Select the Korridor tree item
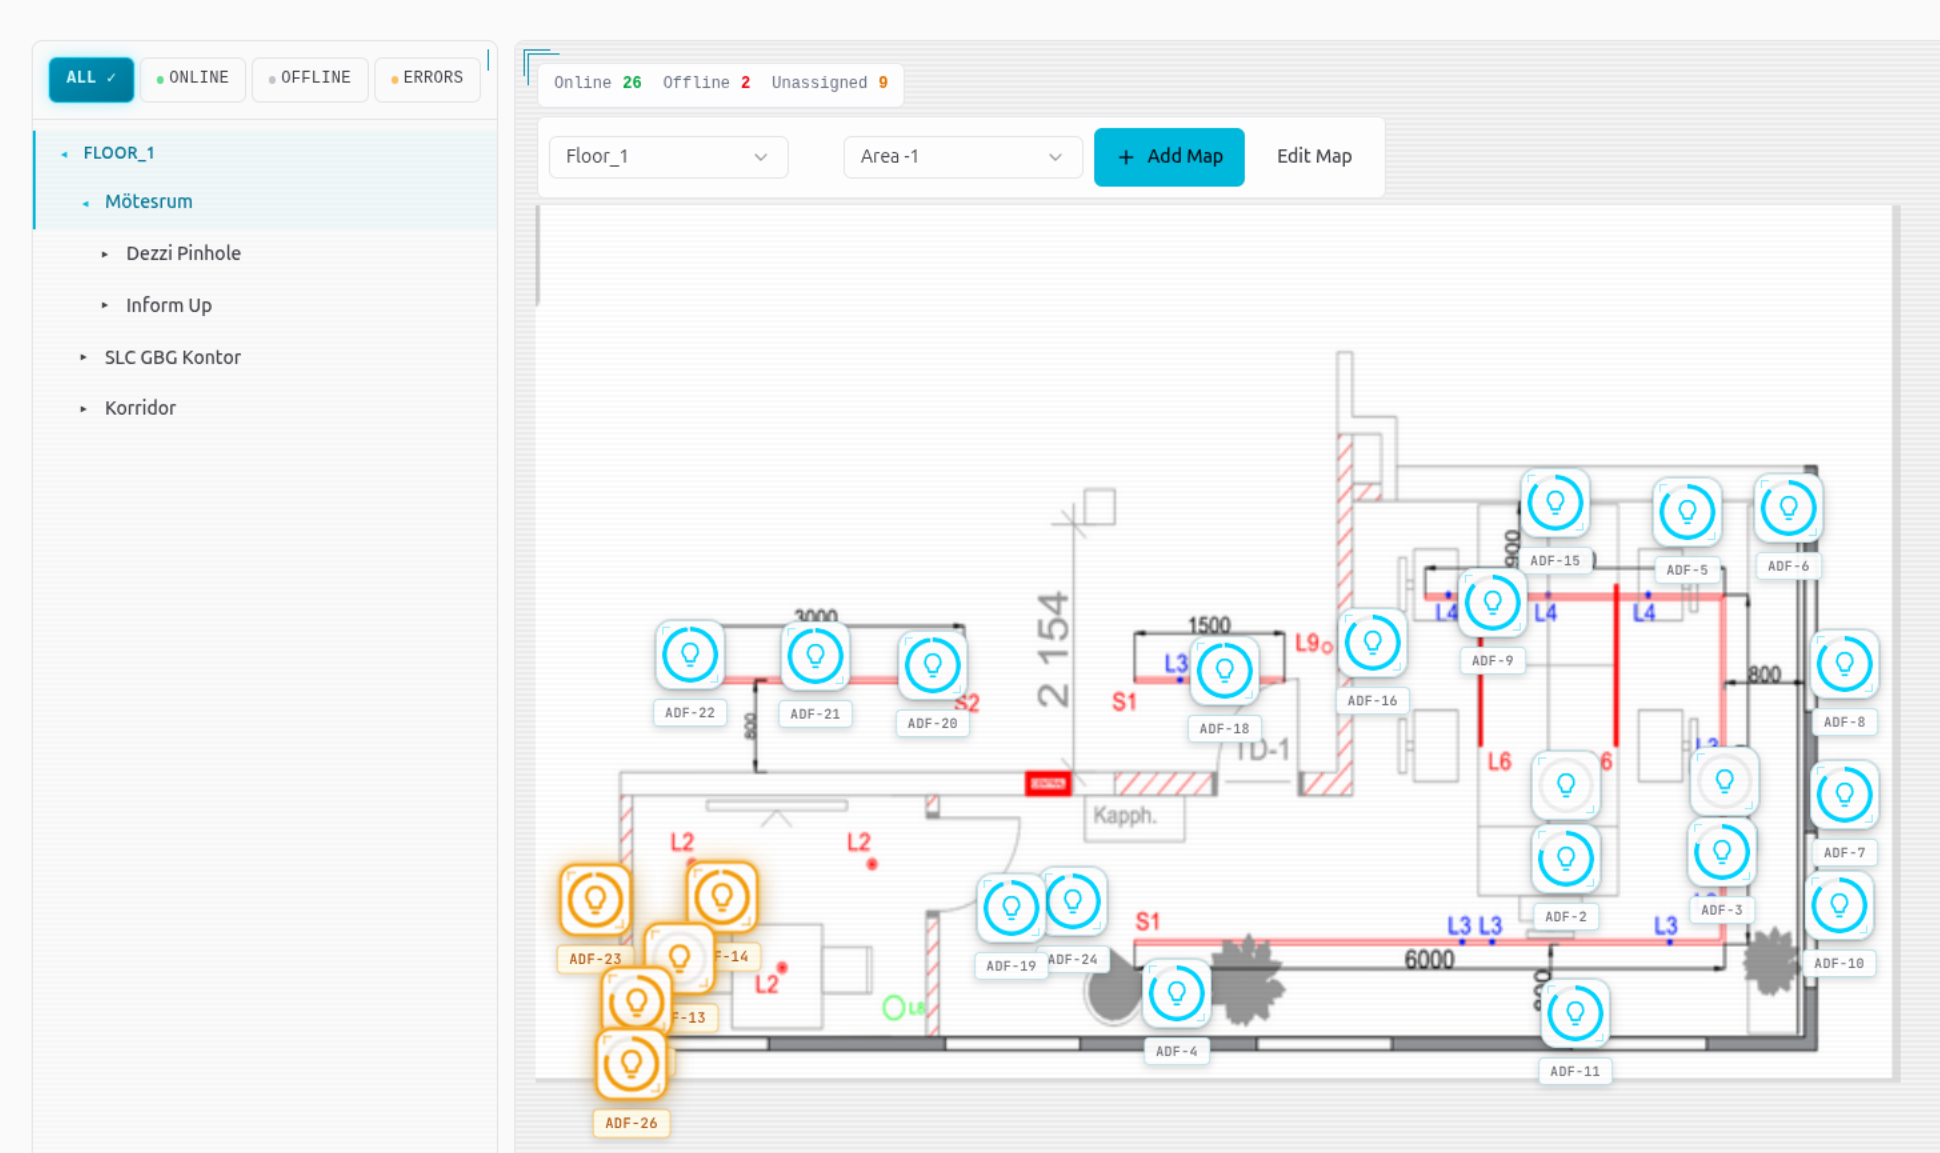 [140, 407]
